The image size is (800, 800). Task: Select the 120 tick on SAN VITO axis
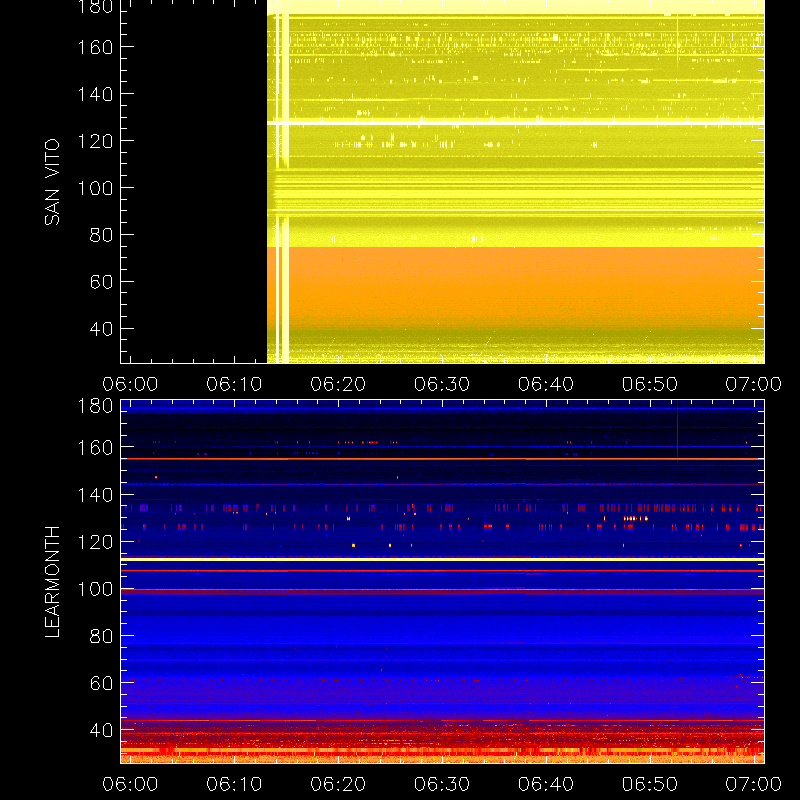[95, 141]
